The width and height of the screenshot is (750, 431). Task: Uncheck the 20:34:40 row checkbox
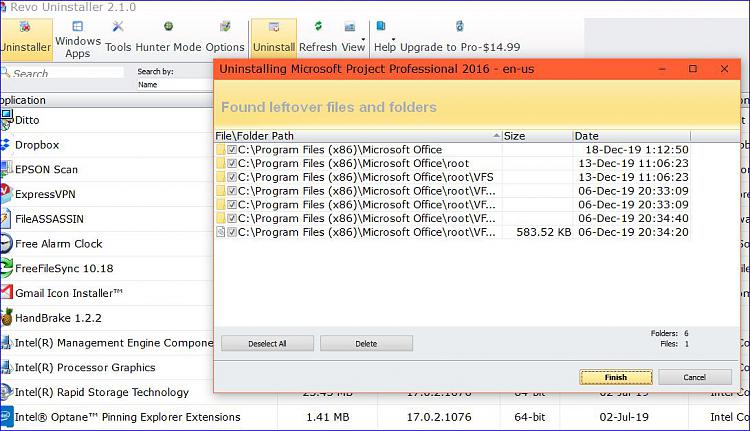pyautogui.click(x=232, y=219)
